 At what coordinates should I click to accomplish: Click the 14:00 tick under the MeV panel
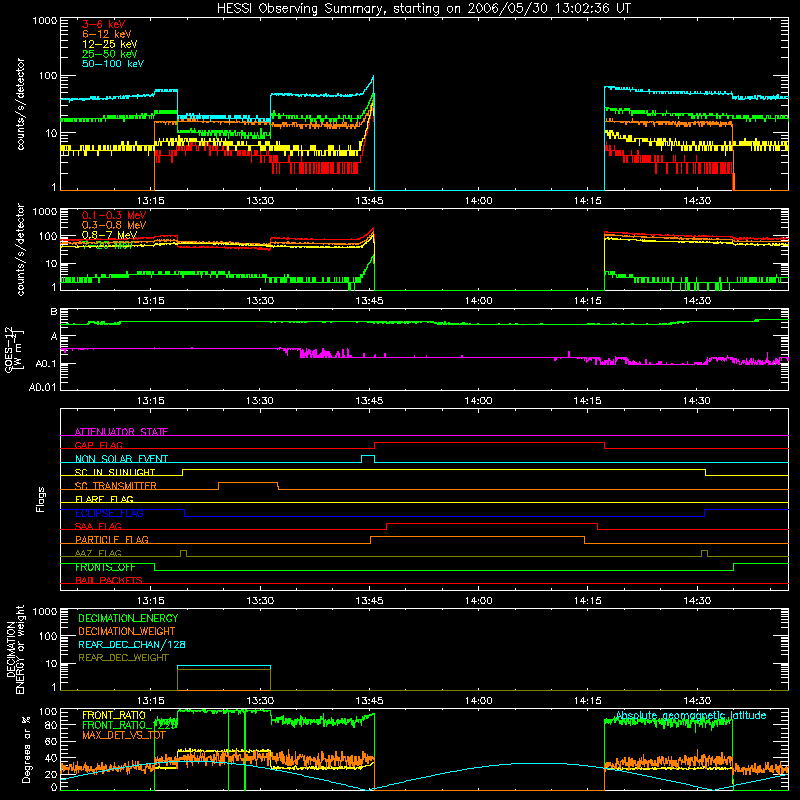point(479,301)
